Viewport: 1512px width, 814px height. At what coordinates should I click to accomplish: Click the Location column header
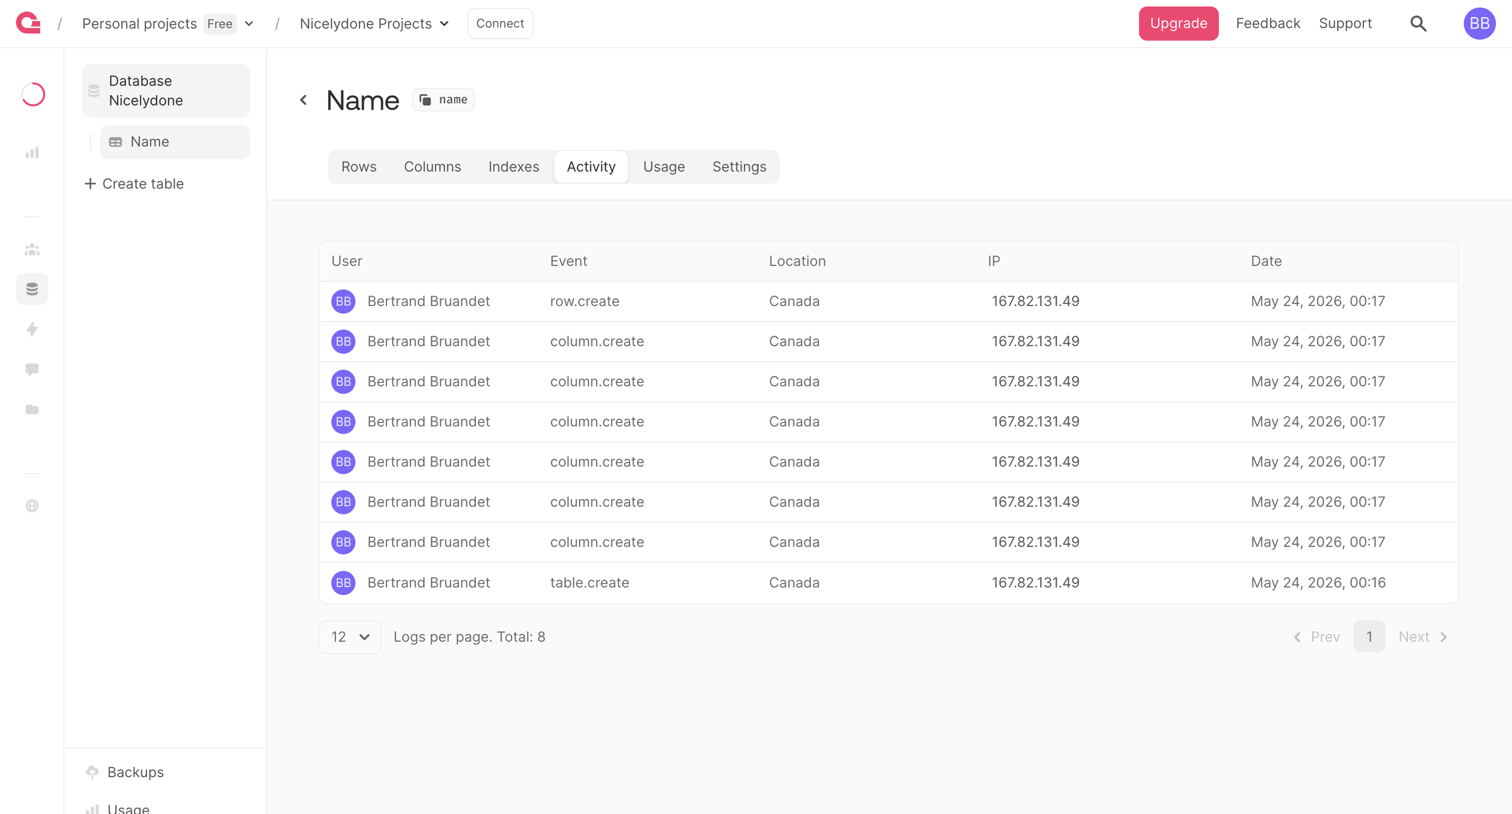(x=797, y=261)
